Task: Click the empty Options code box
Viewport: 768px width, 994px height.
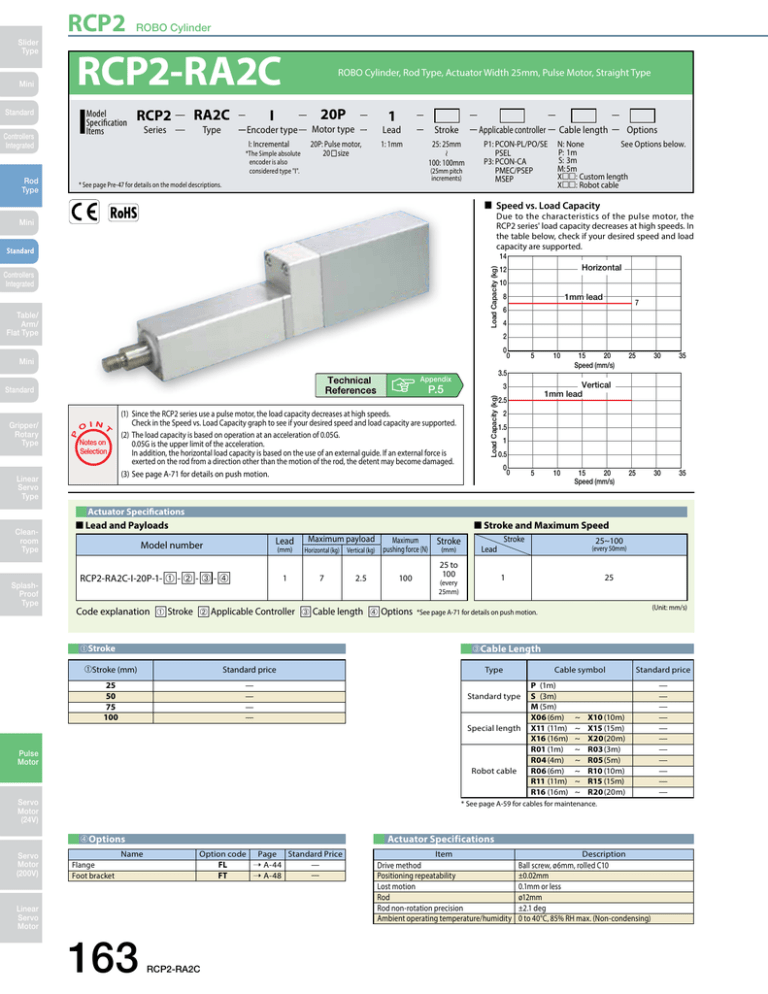Action: (x=642, y=115)
